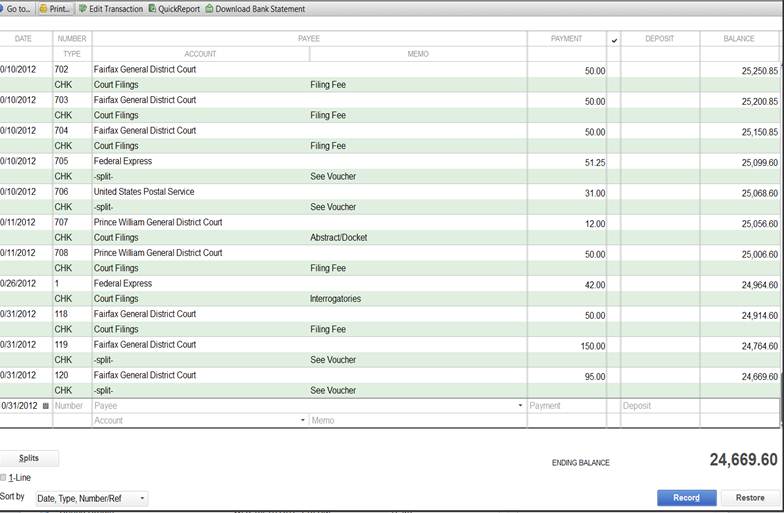This screenshot has width=784, height=513.
Task: Click the Payment field in the new entry row
Action: [x=565, y=406]
